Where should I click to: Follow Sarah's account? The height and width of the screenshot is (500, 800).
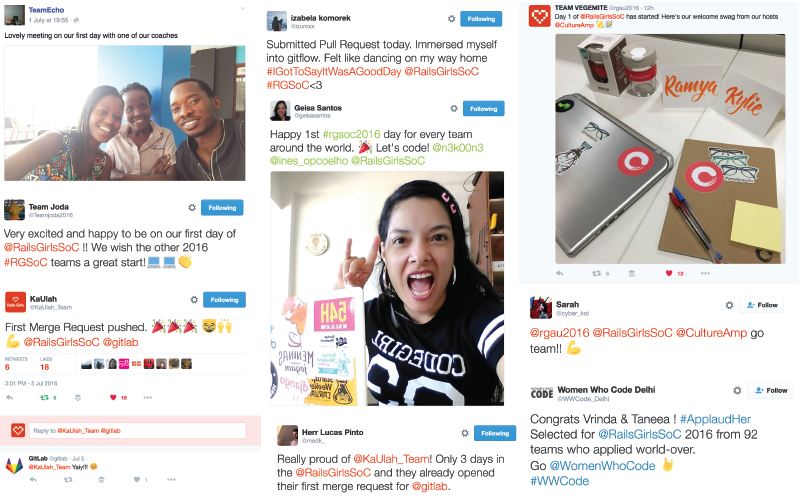point(762,305)
